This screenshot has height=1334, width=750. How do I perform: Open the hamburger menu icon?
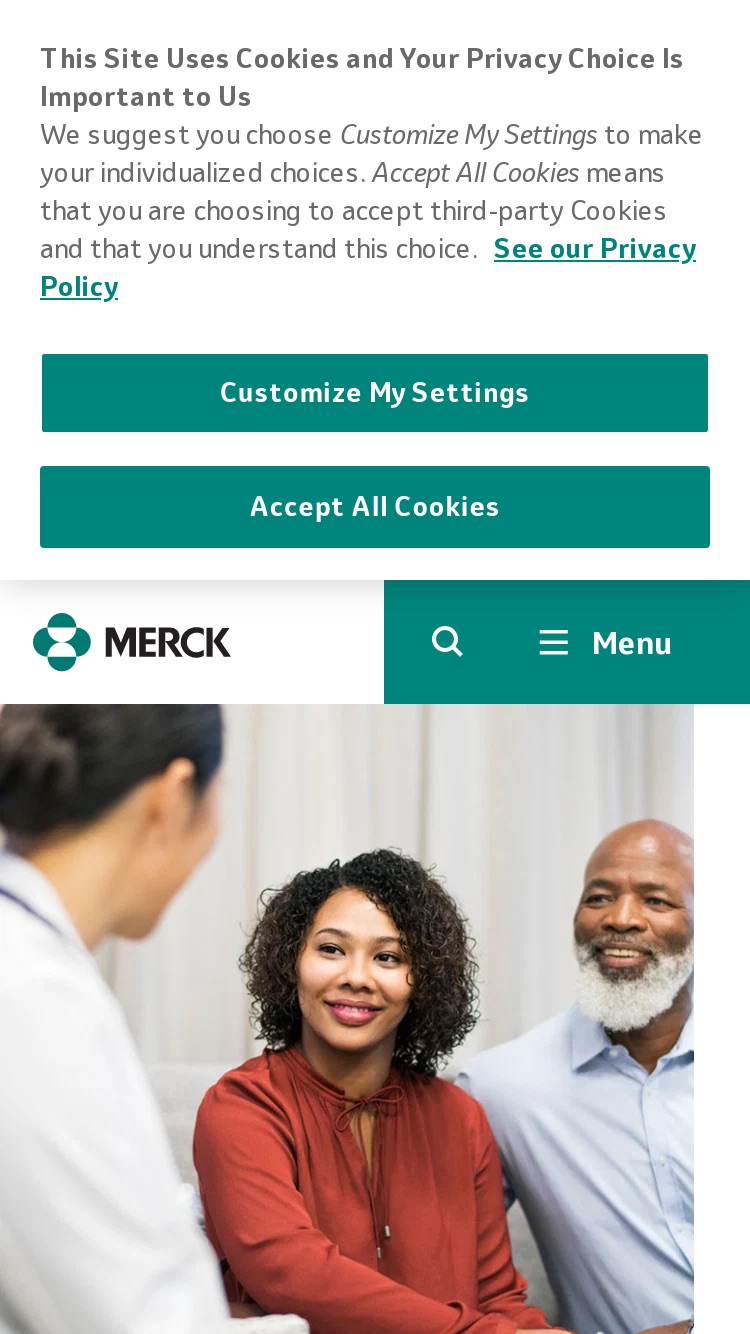[553, 642]
